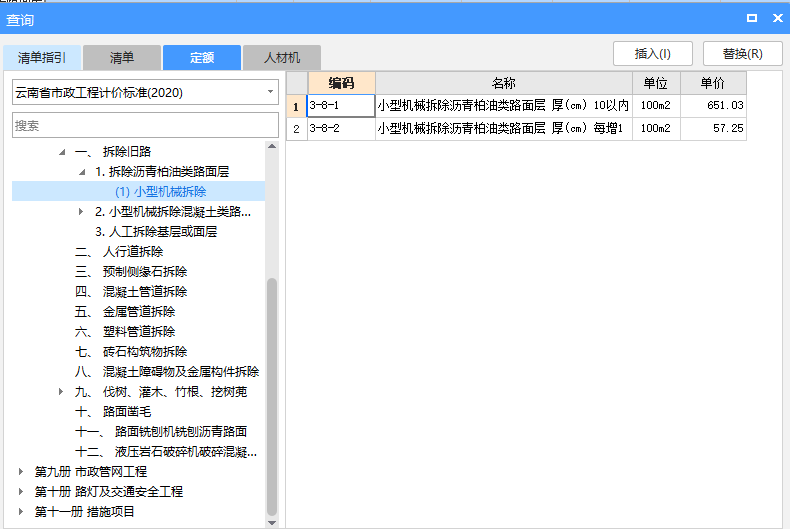The width and height of the screenshot is (790, 529).
Task: Expand 2. 小型机械拆除混凝土类路 node
Action: click(x=81, y=212)
